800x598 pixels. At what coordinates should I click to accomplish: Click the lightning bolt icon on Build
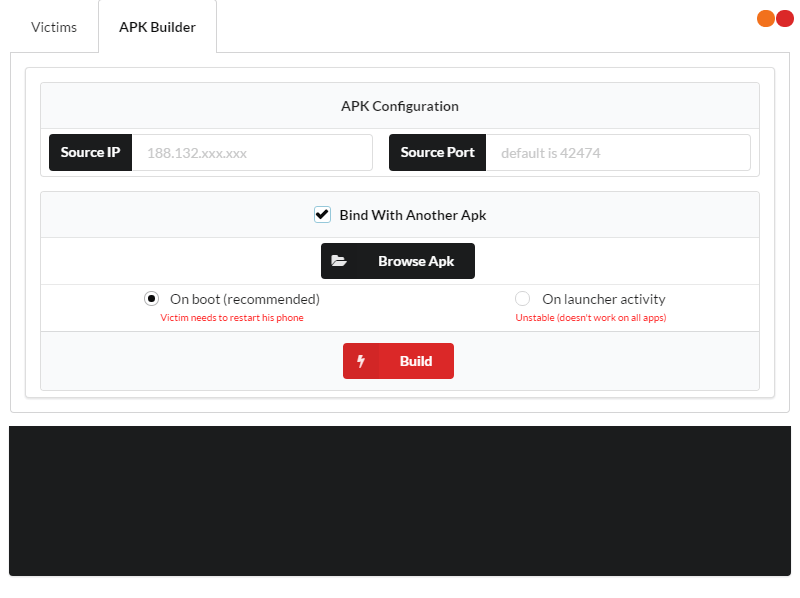(x=361, y=361)
